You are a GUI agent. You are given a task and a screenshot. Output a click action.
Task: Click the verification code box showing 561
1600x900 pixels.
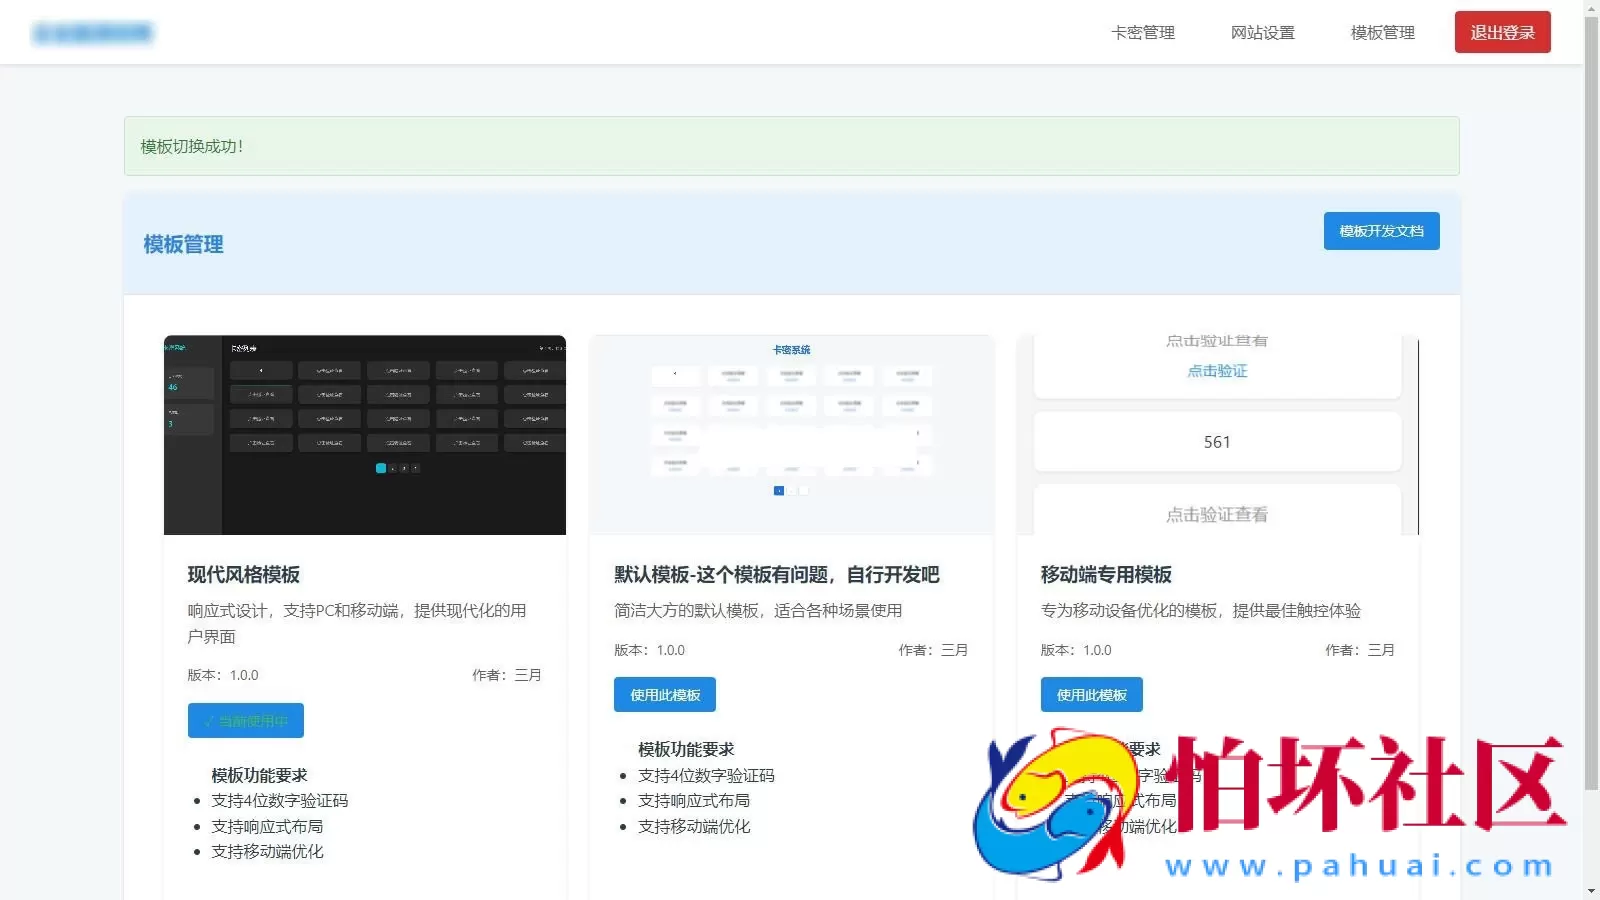click(1216, 441)
